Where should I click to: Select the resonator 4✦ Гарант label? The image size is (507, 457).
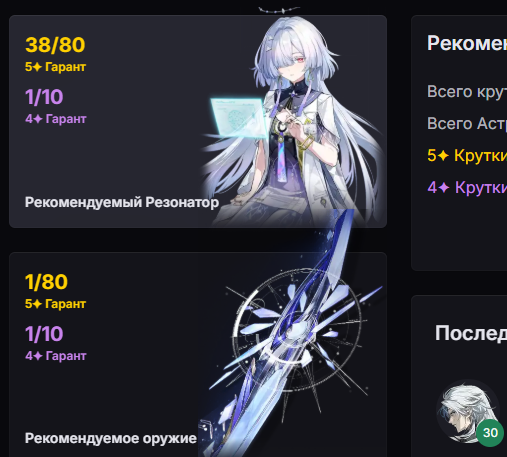(56, 119)
